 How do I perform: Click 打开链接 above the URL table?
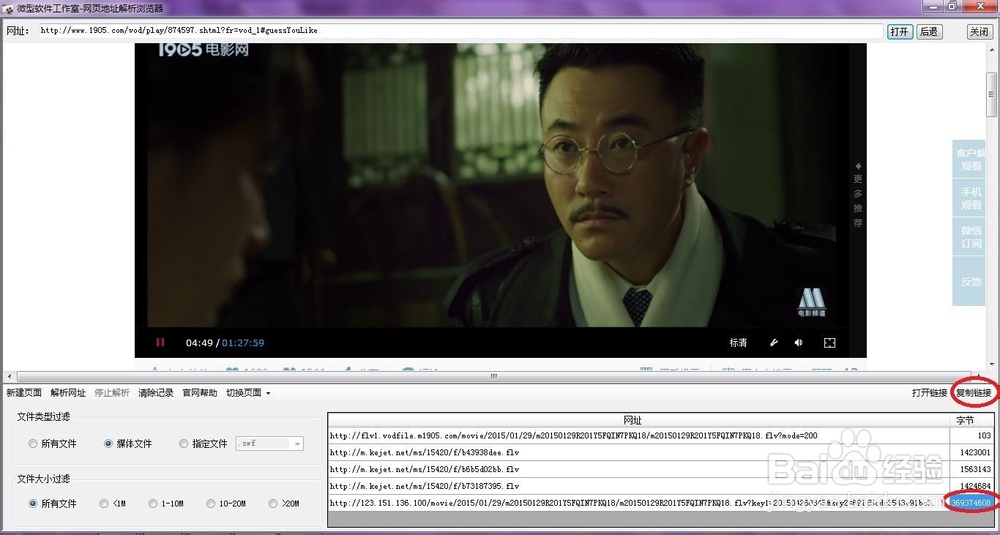(929, 393)
